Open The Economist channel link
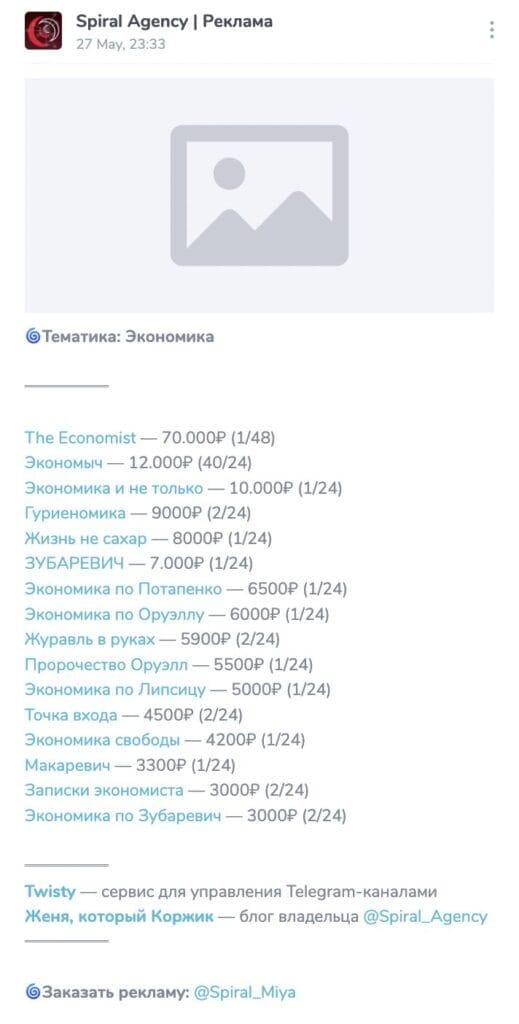 pyautogui.click(x=80, y=438)
